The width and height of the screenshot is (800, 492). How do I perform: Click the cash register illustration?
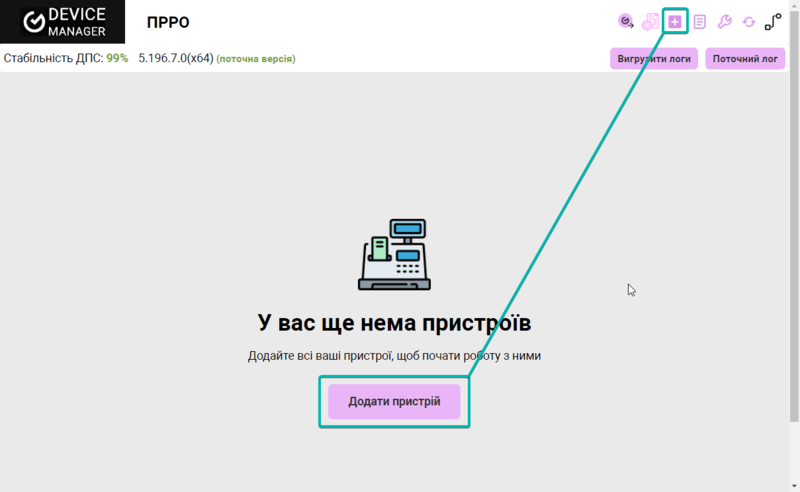coord(394,255)
